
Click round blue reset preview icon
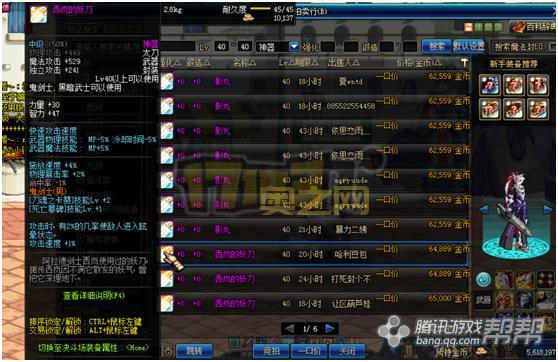[484, 280]
